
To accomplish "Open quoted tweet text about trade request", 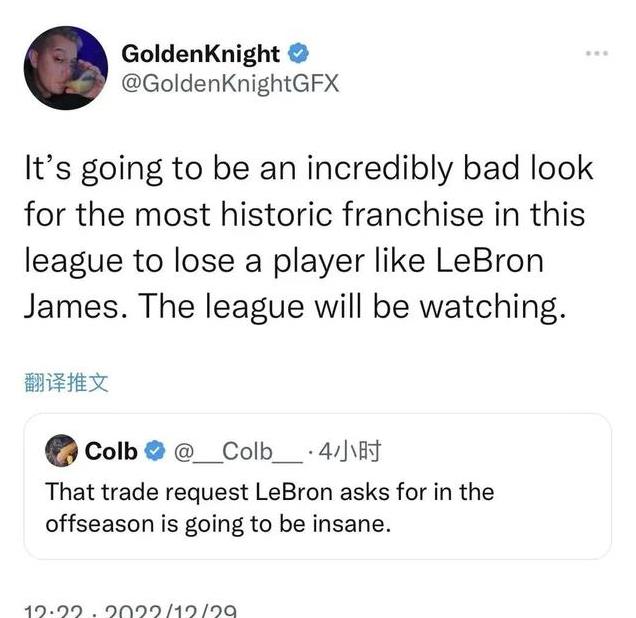I will pyautogui.click(x=270, y=508).
